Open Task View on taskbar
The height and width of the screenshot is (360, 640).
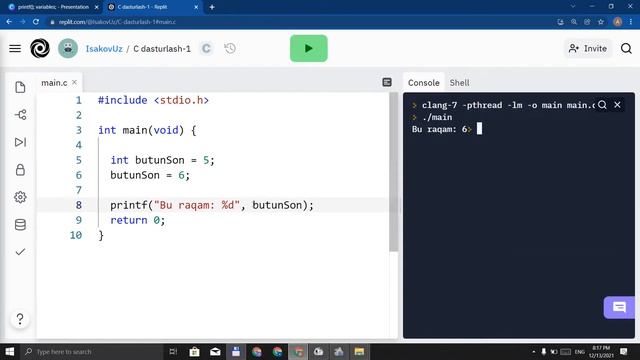pyautogui.click(x=173, y=351)
